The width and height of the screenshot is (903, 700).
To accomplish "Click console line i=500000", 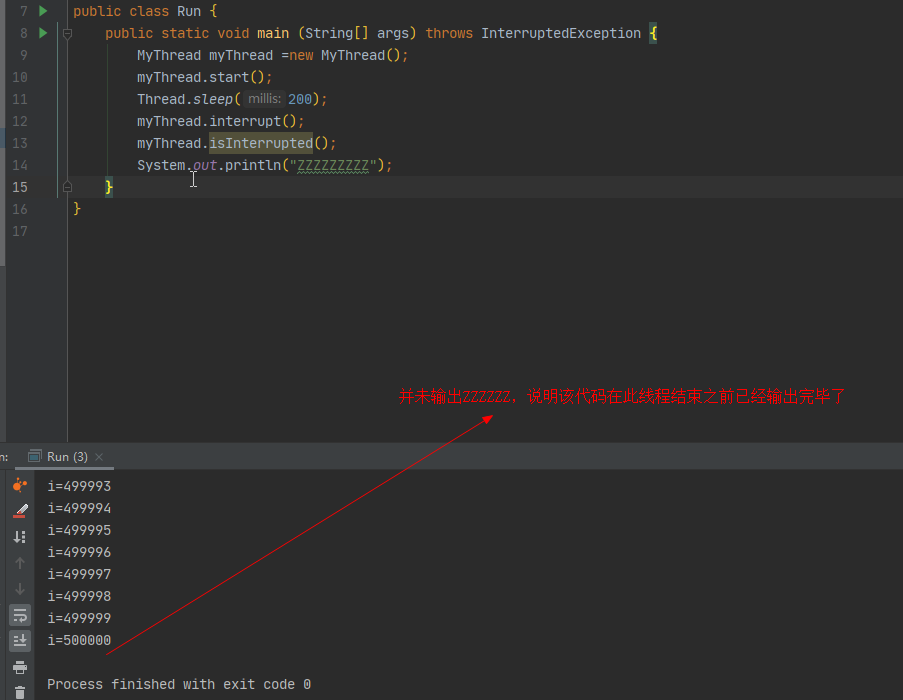I will [x=79, y=640].
